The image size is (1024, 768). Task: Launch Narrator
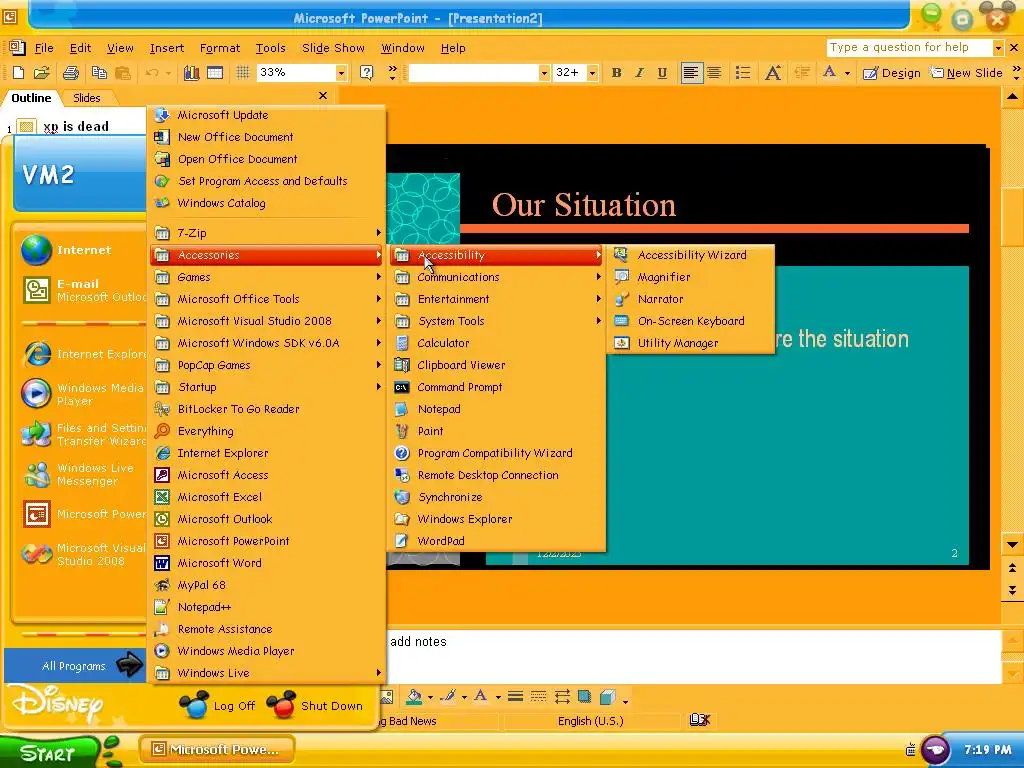690,299
